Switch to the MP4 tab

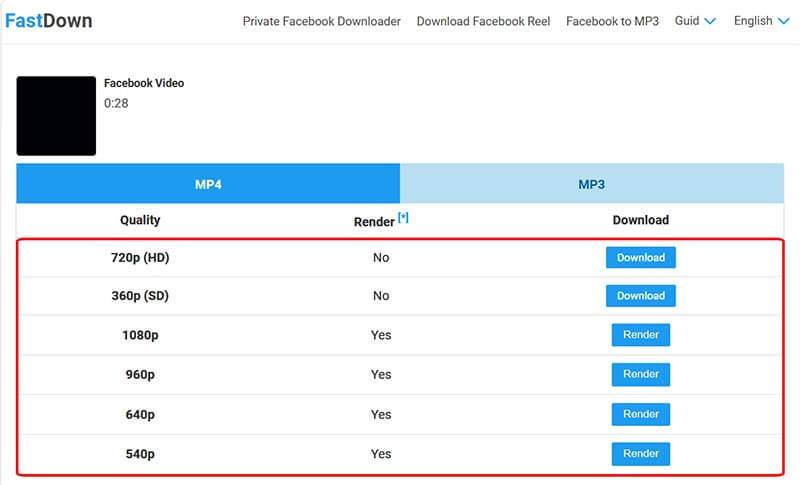[208, 184]
